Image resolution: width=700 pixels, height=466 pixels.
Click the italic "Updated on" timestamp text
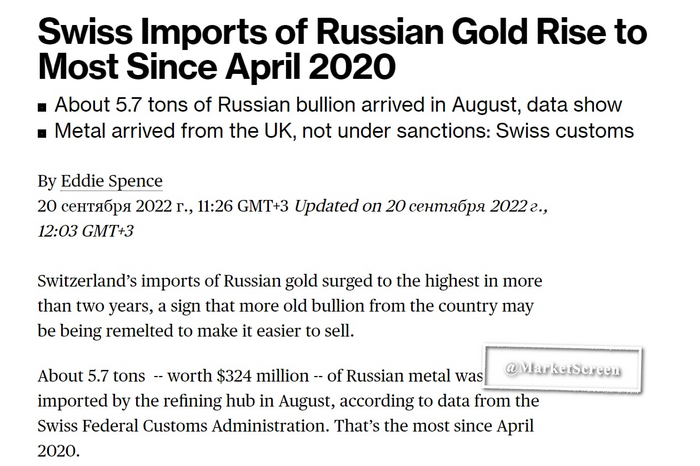pyautogui.click(x=421, y=207)
